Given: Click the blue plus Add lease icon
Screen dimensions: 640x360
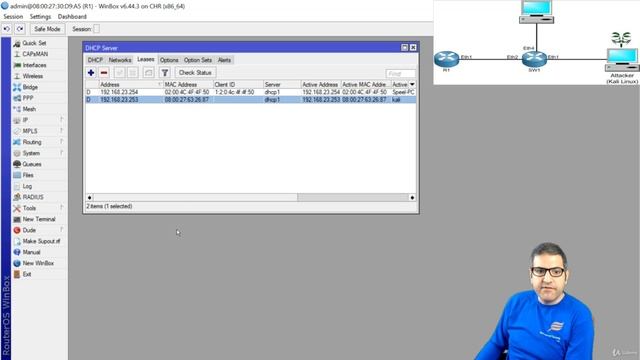Looking at the screenshot, I should tap(91, 73).
